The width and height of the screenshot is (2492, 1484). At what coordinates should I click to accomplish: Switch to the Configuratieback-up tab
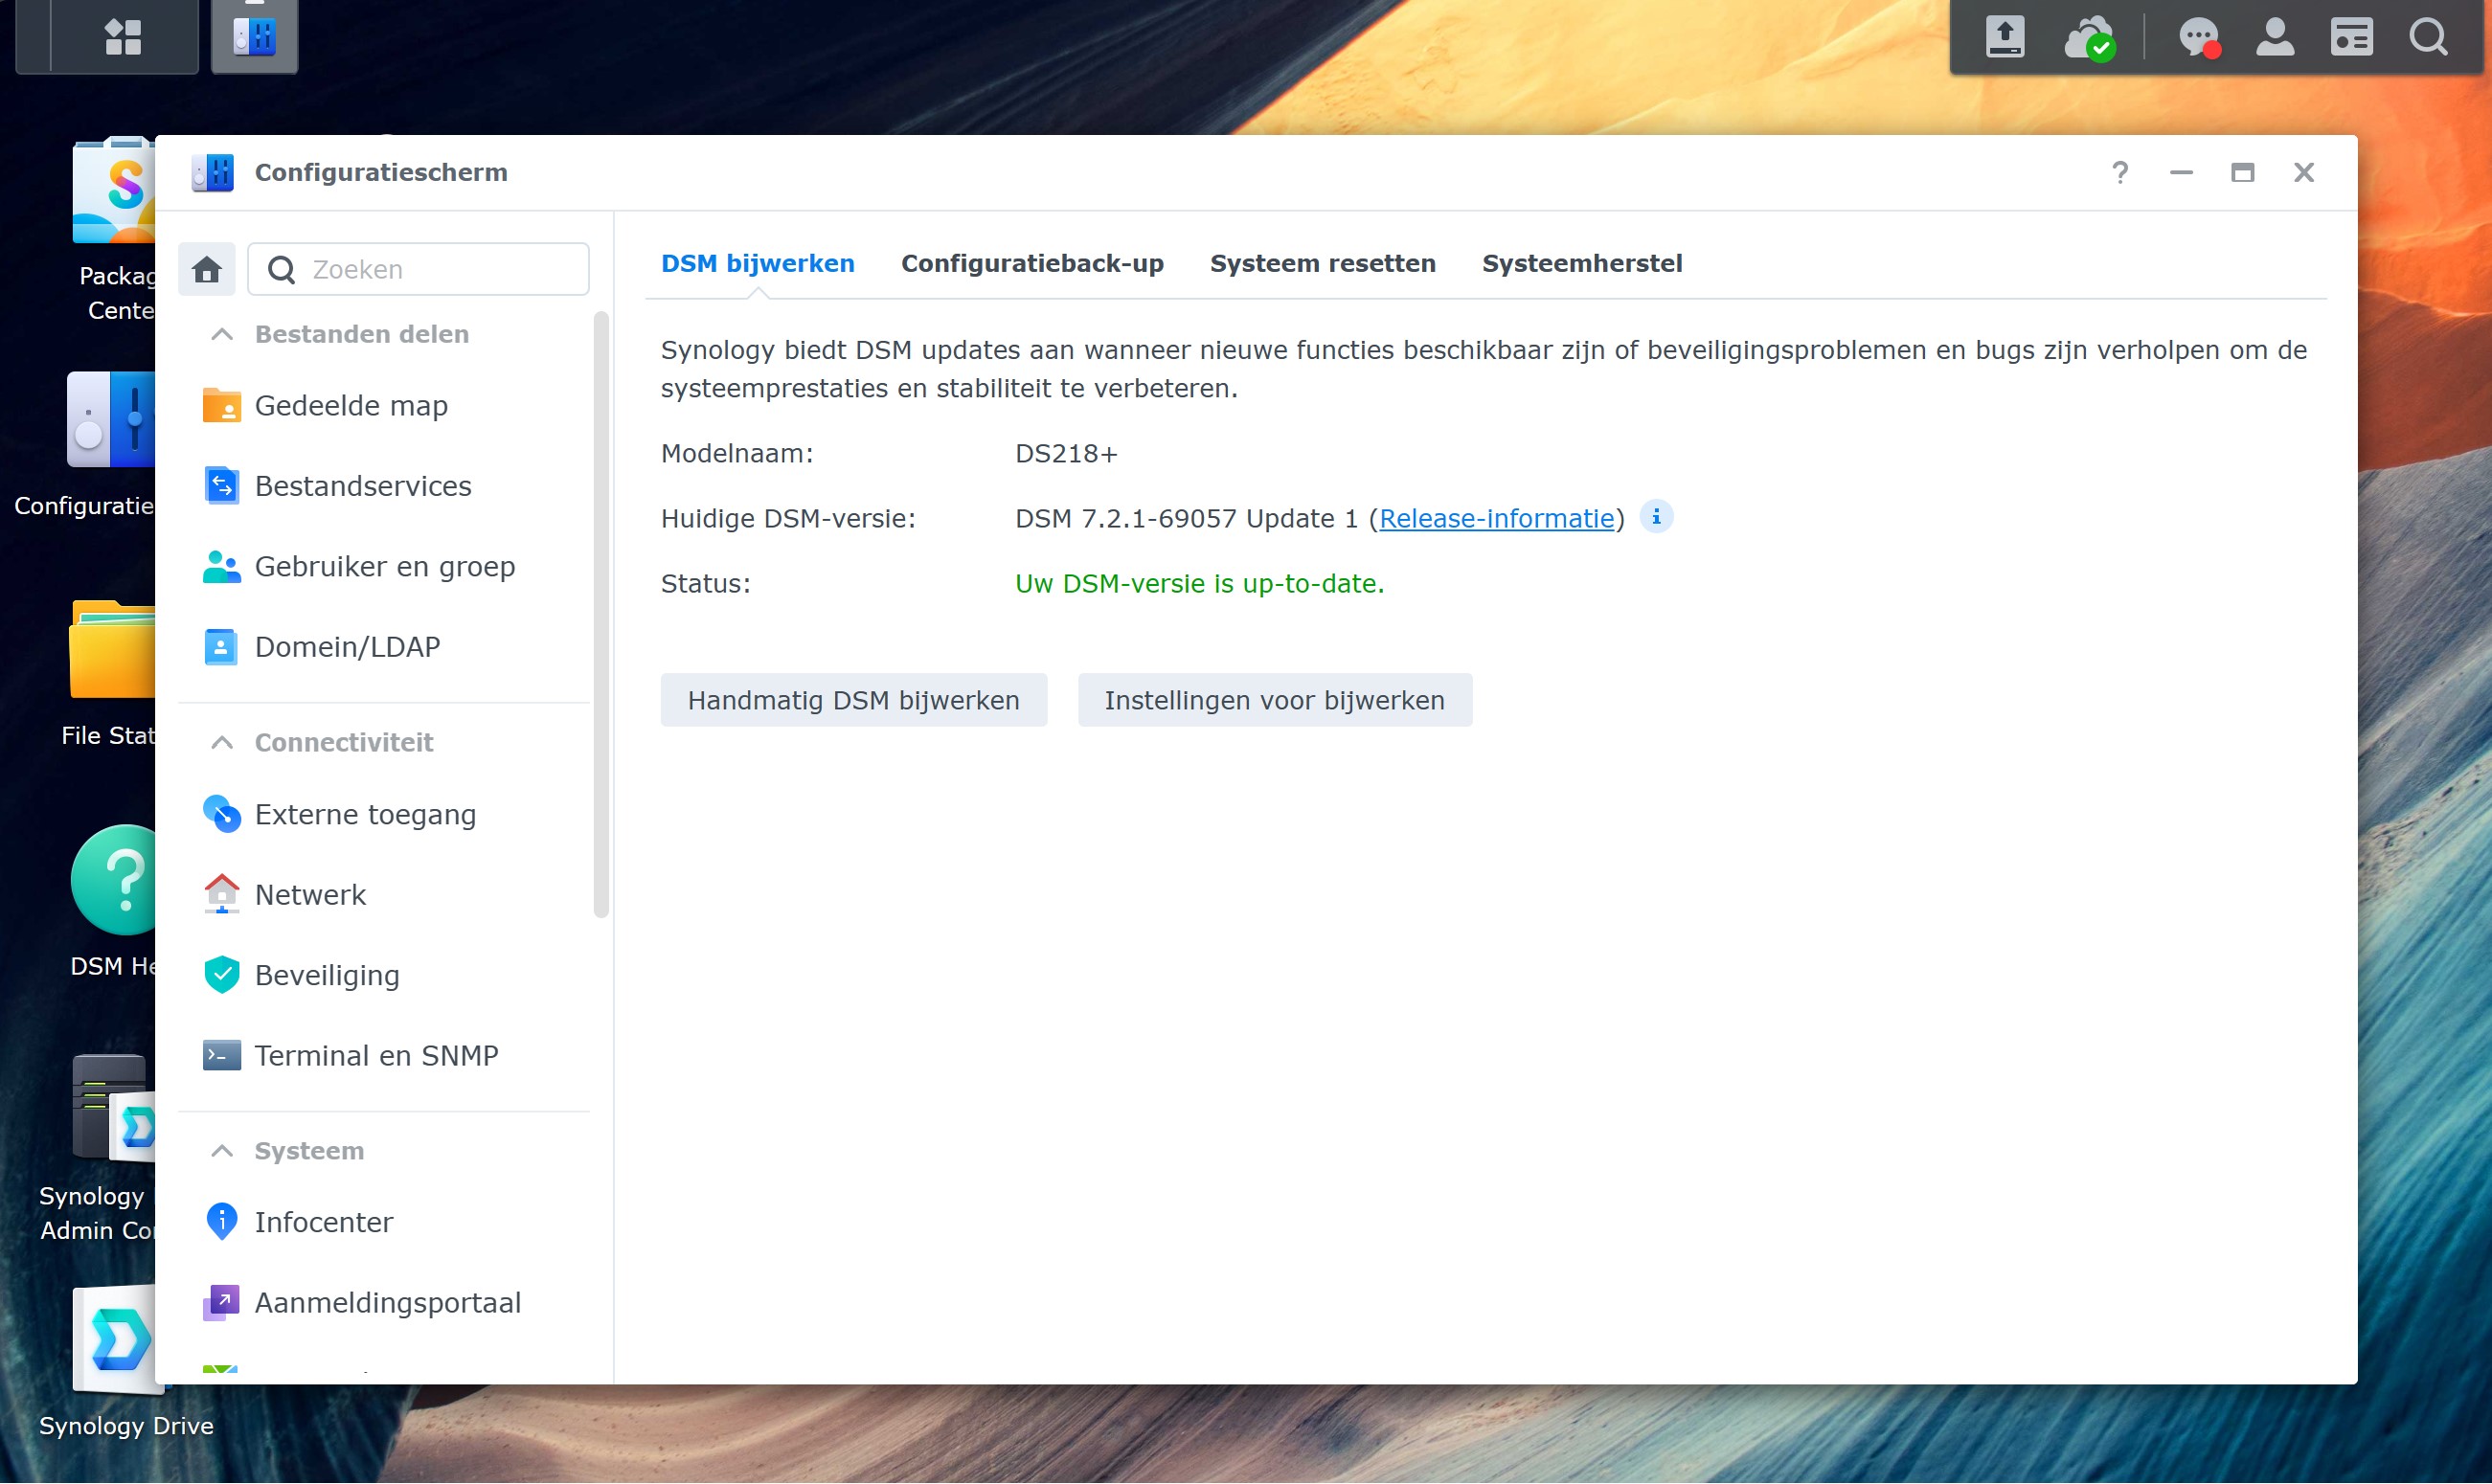pyautogui.click(x=1032, y=263)
